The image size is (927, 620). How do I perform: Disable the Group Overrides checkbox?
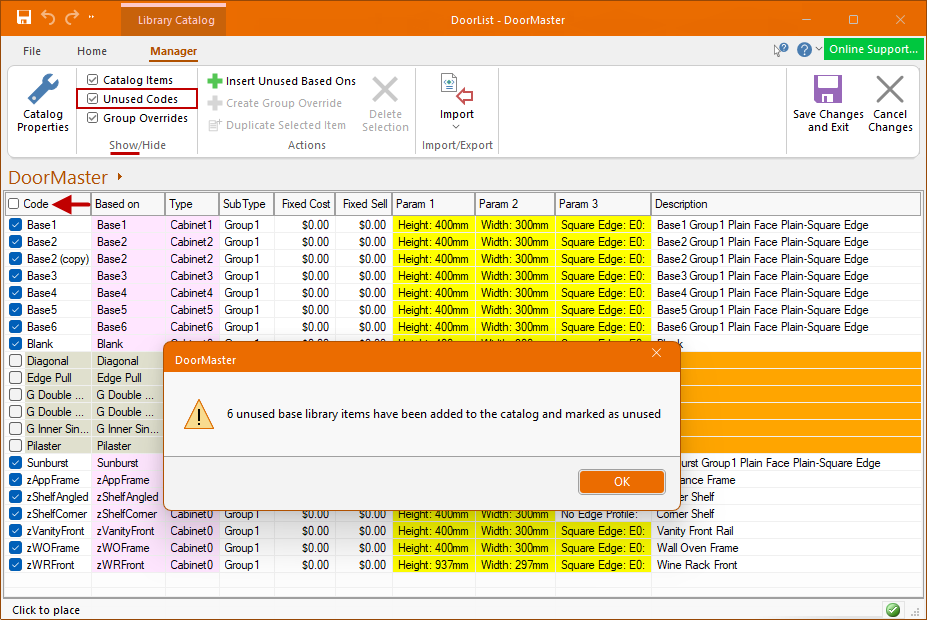click(93, 118)
